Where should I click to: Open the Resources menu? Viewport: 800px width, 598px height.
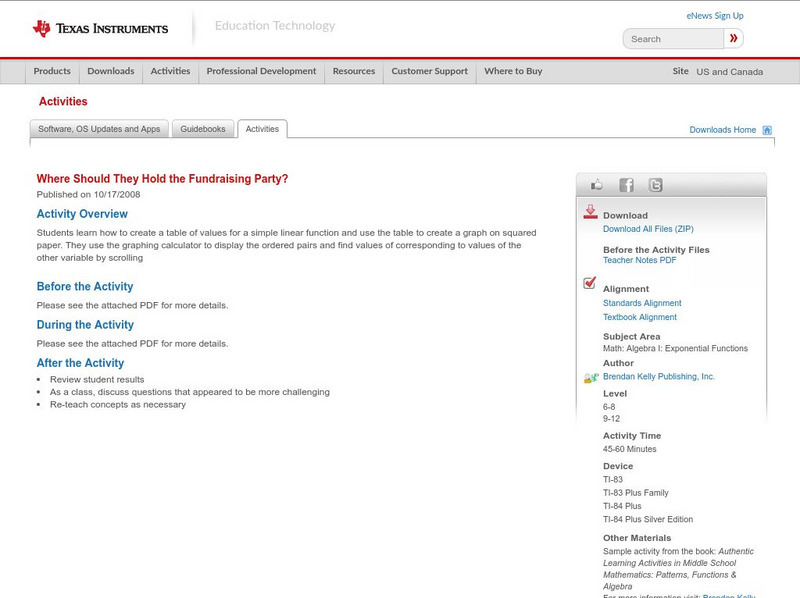[354, 71]
